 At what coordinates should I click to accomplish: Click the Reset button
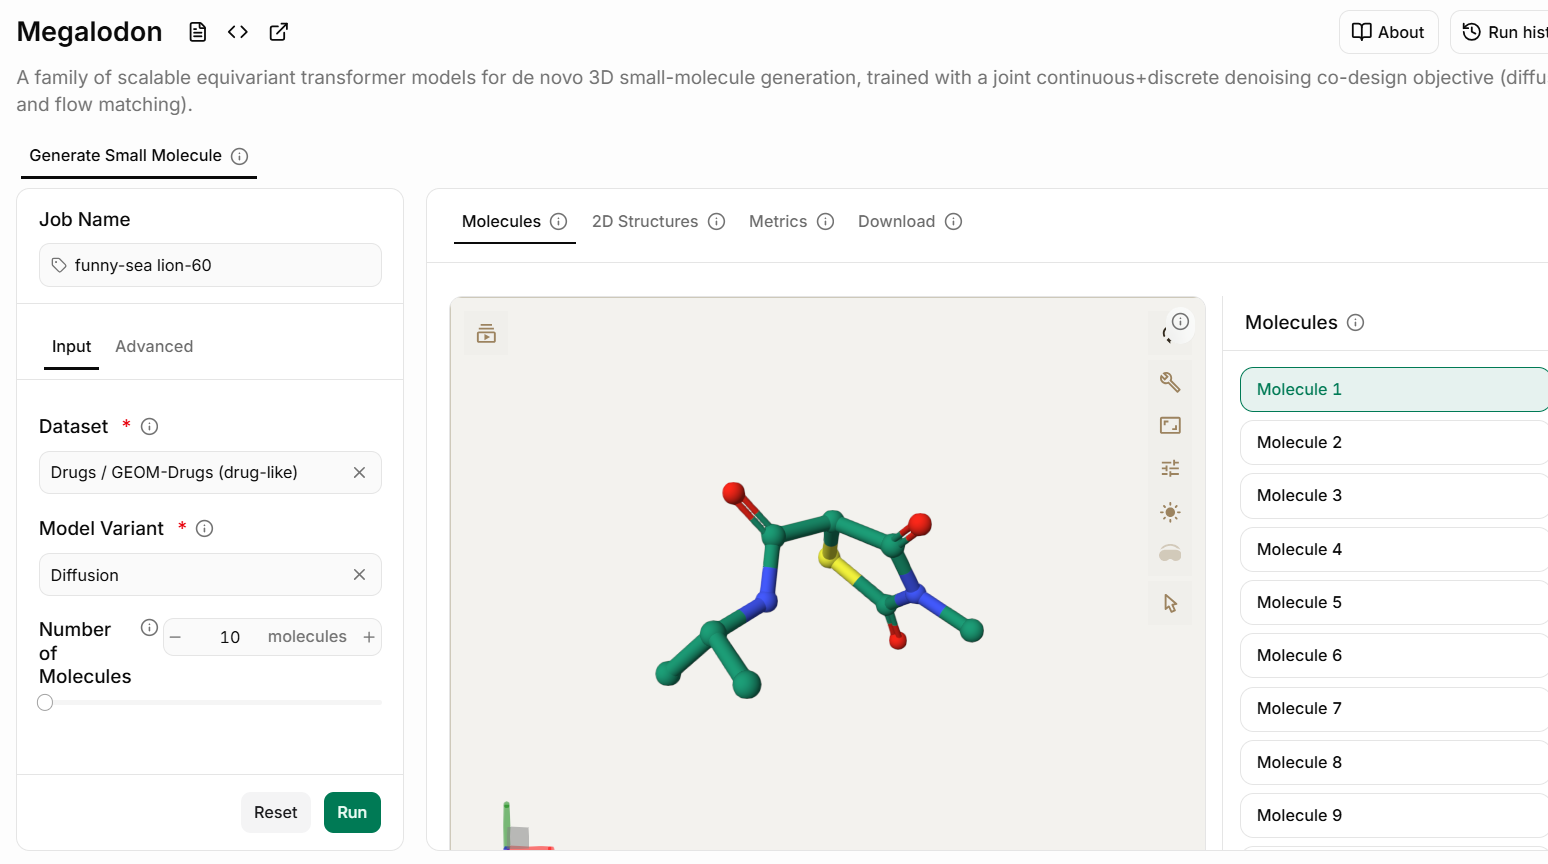coord(275,812)
